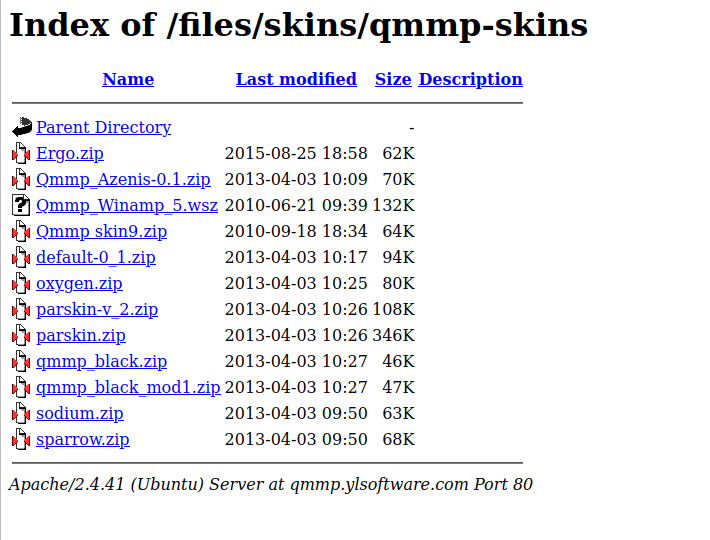Click the archive icon next to oxygen.zip
The image size is (710, 540).
(22, 284)
